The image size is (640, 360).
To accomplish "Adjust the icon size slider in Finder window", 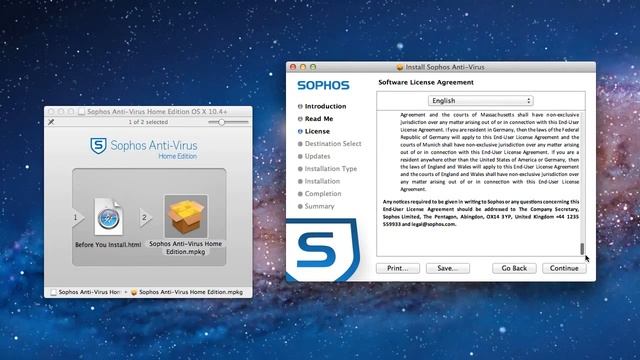I will click(221, 122).
